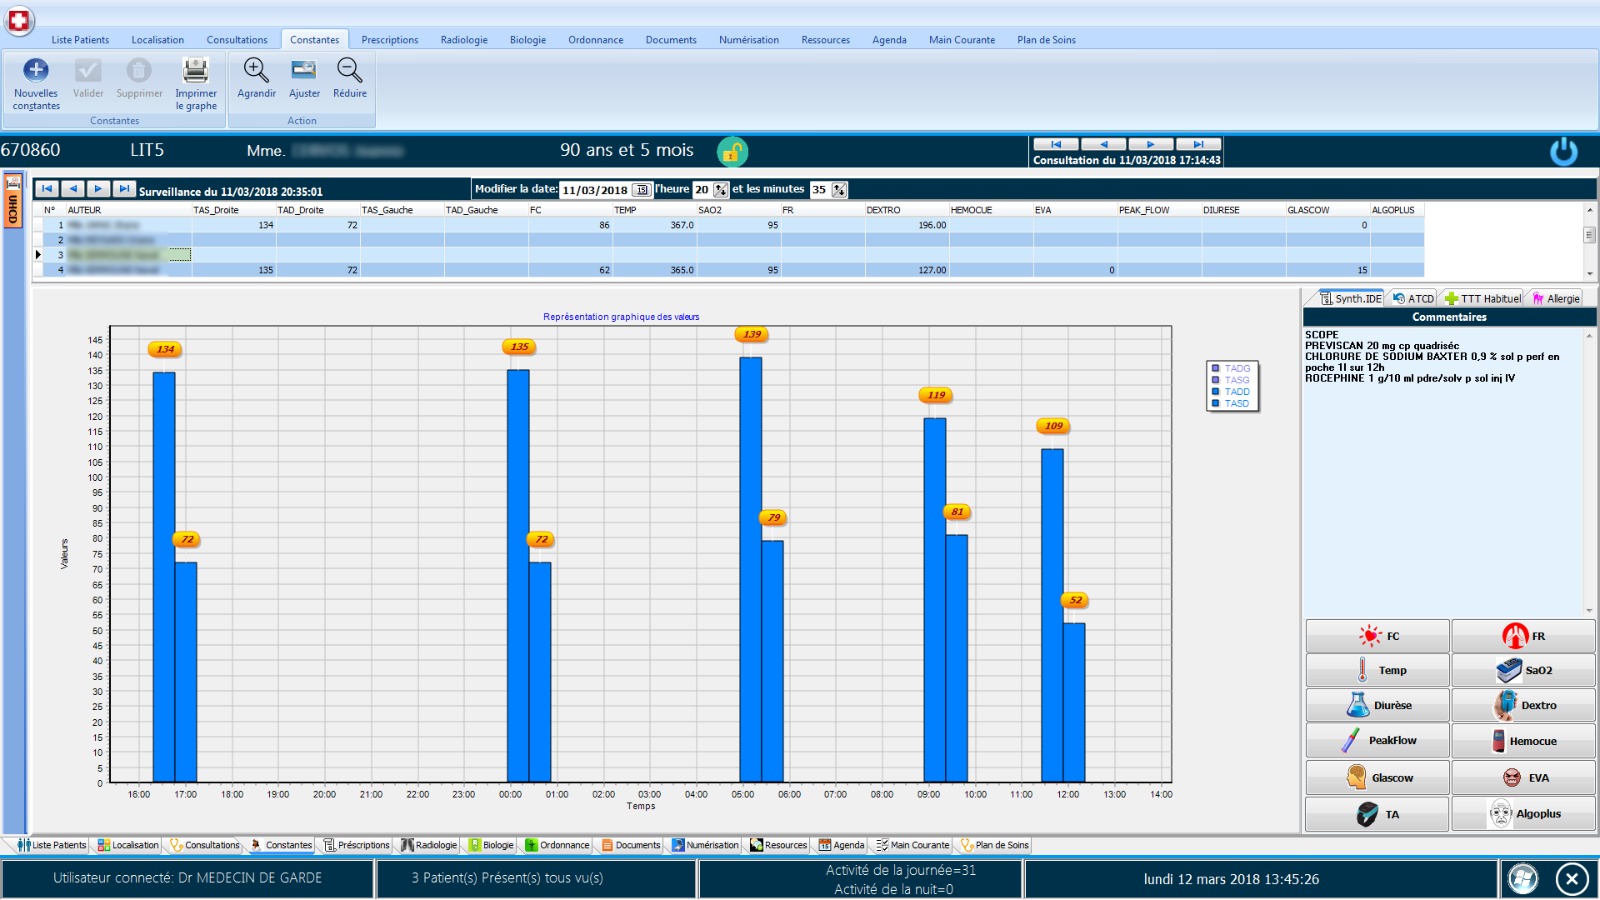Screen dimensions: 1600x900
Task: Click the FR respiratory rate button
Action: click(1523, 636)
